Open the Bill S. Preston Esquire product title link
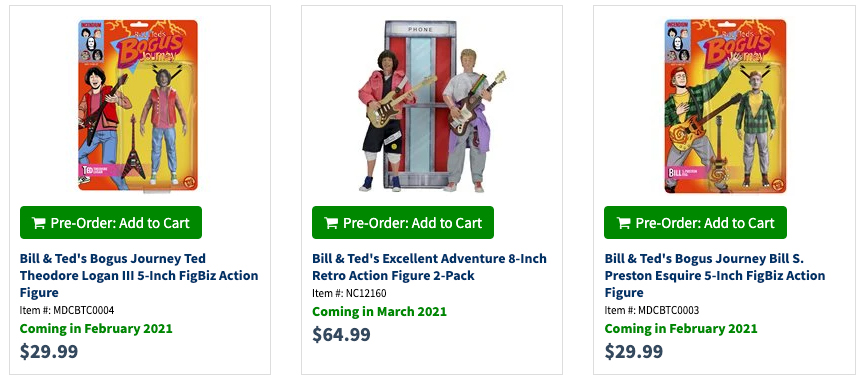Image resolution: width=865 pixels, height=381 pixels. pyautogui.click(x=715, y=275)
